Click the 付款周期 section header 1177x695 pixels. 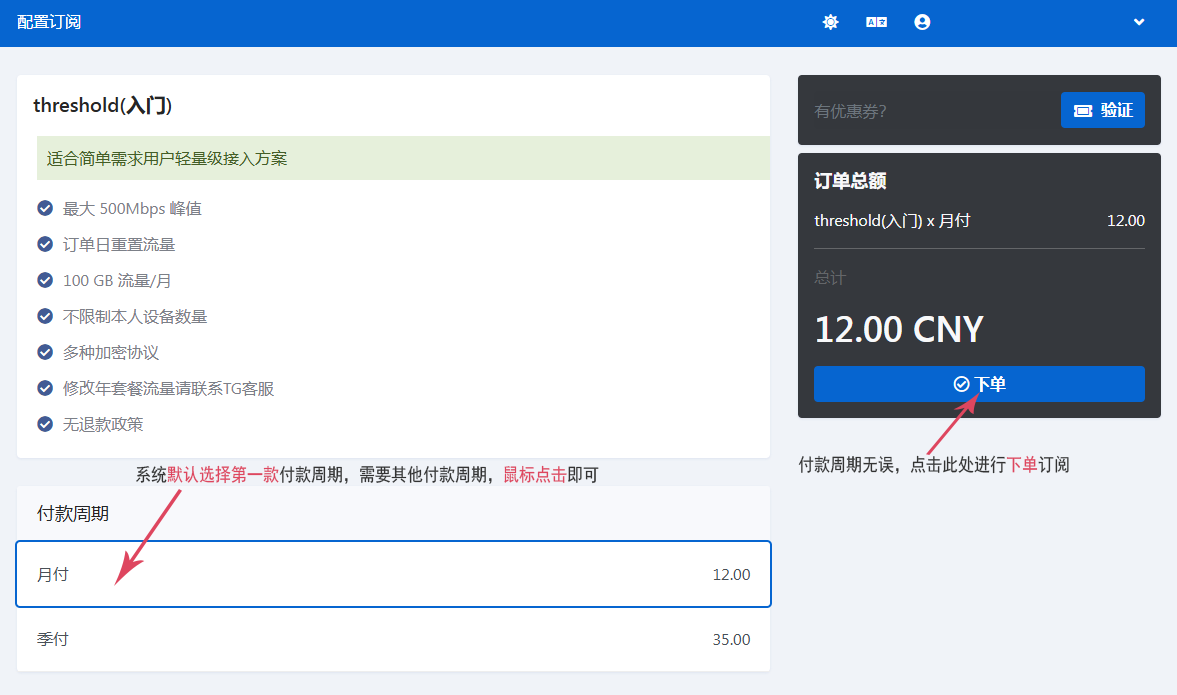pos(73,514)
